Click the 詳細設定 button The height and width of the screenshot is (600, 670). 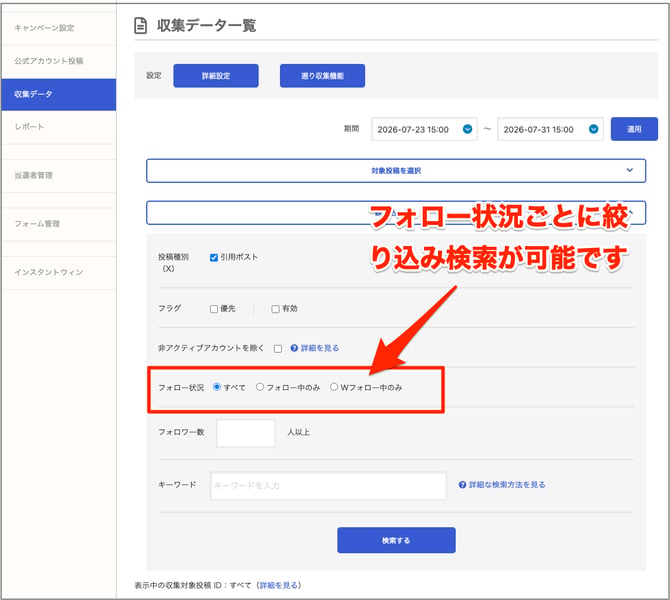pyautogui.click(x=216, y=76)
